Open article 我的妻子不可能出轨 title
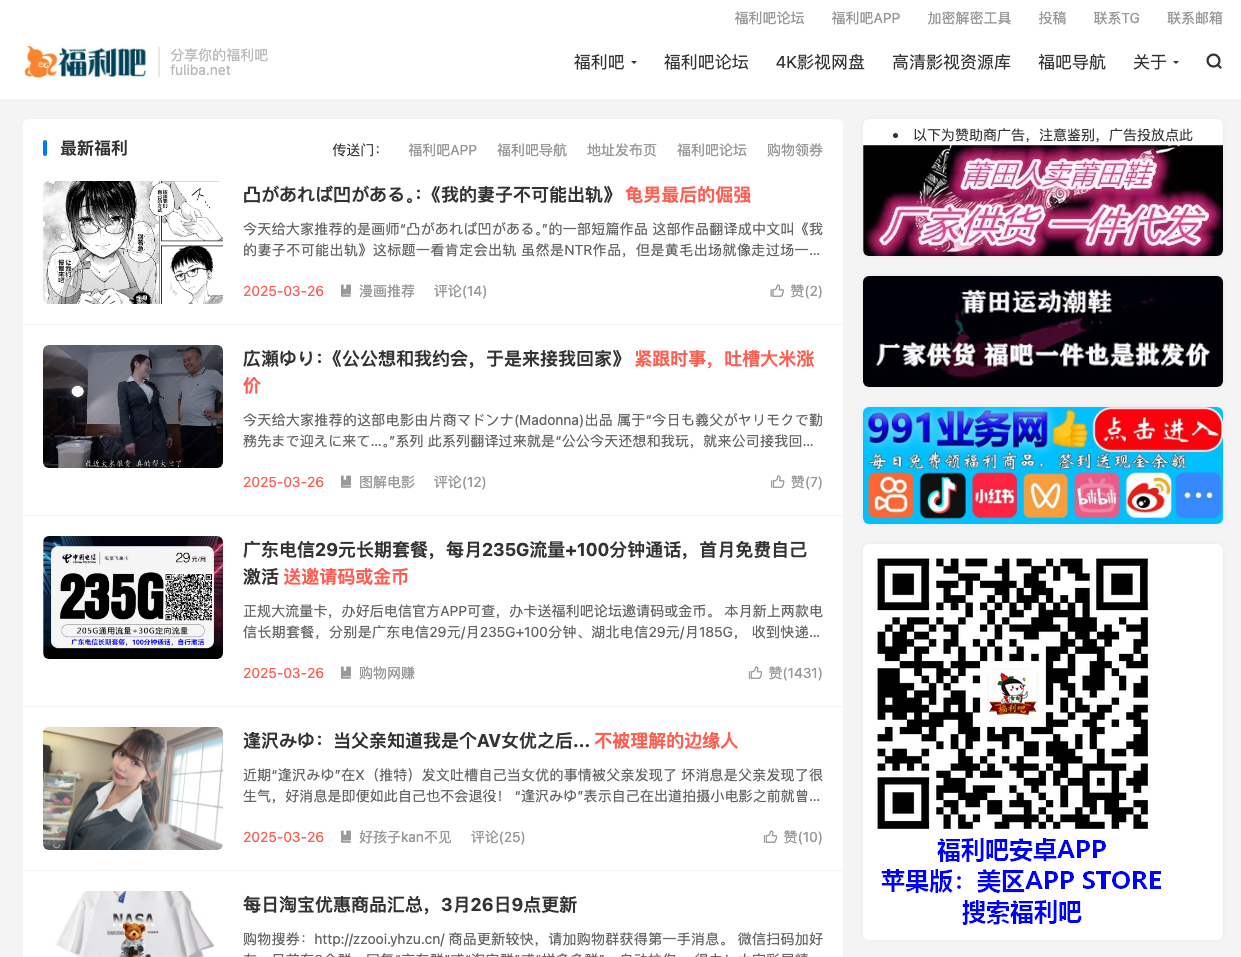The image size is (1241, 957). click(x=497, y=195)
